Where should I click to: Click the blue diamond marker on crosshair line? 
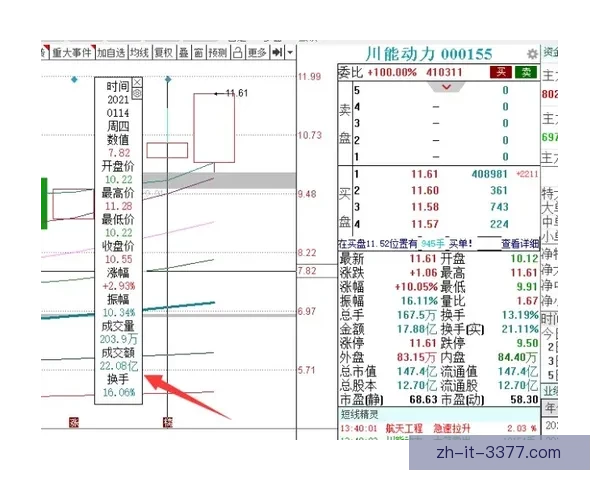168,79
